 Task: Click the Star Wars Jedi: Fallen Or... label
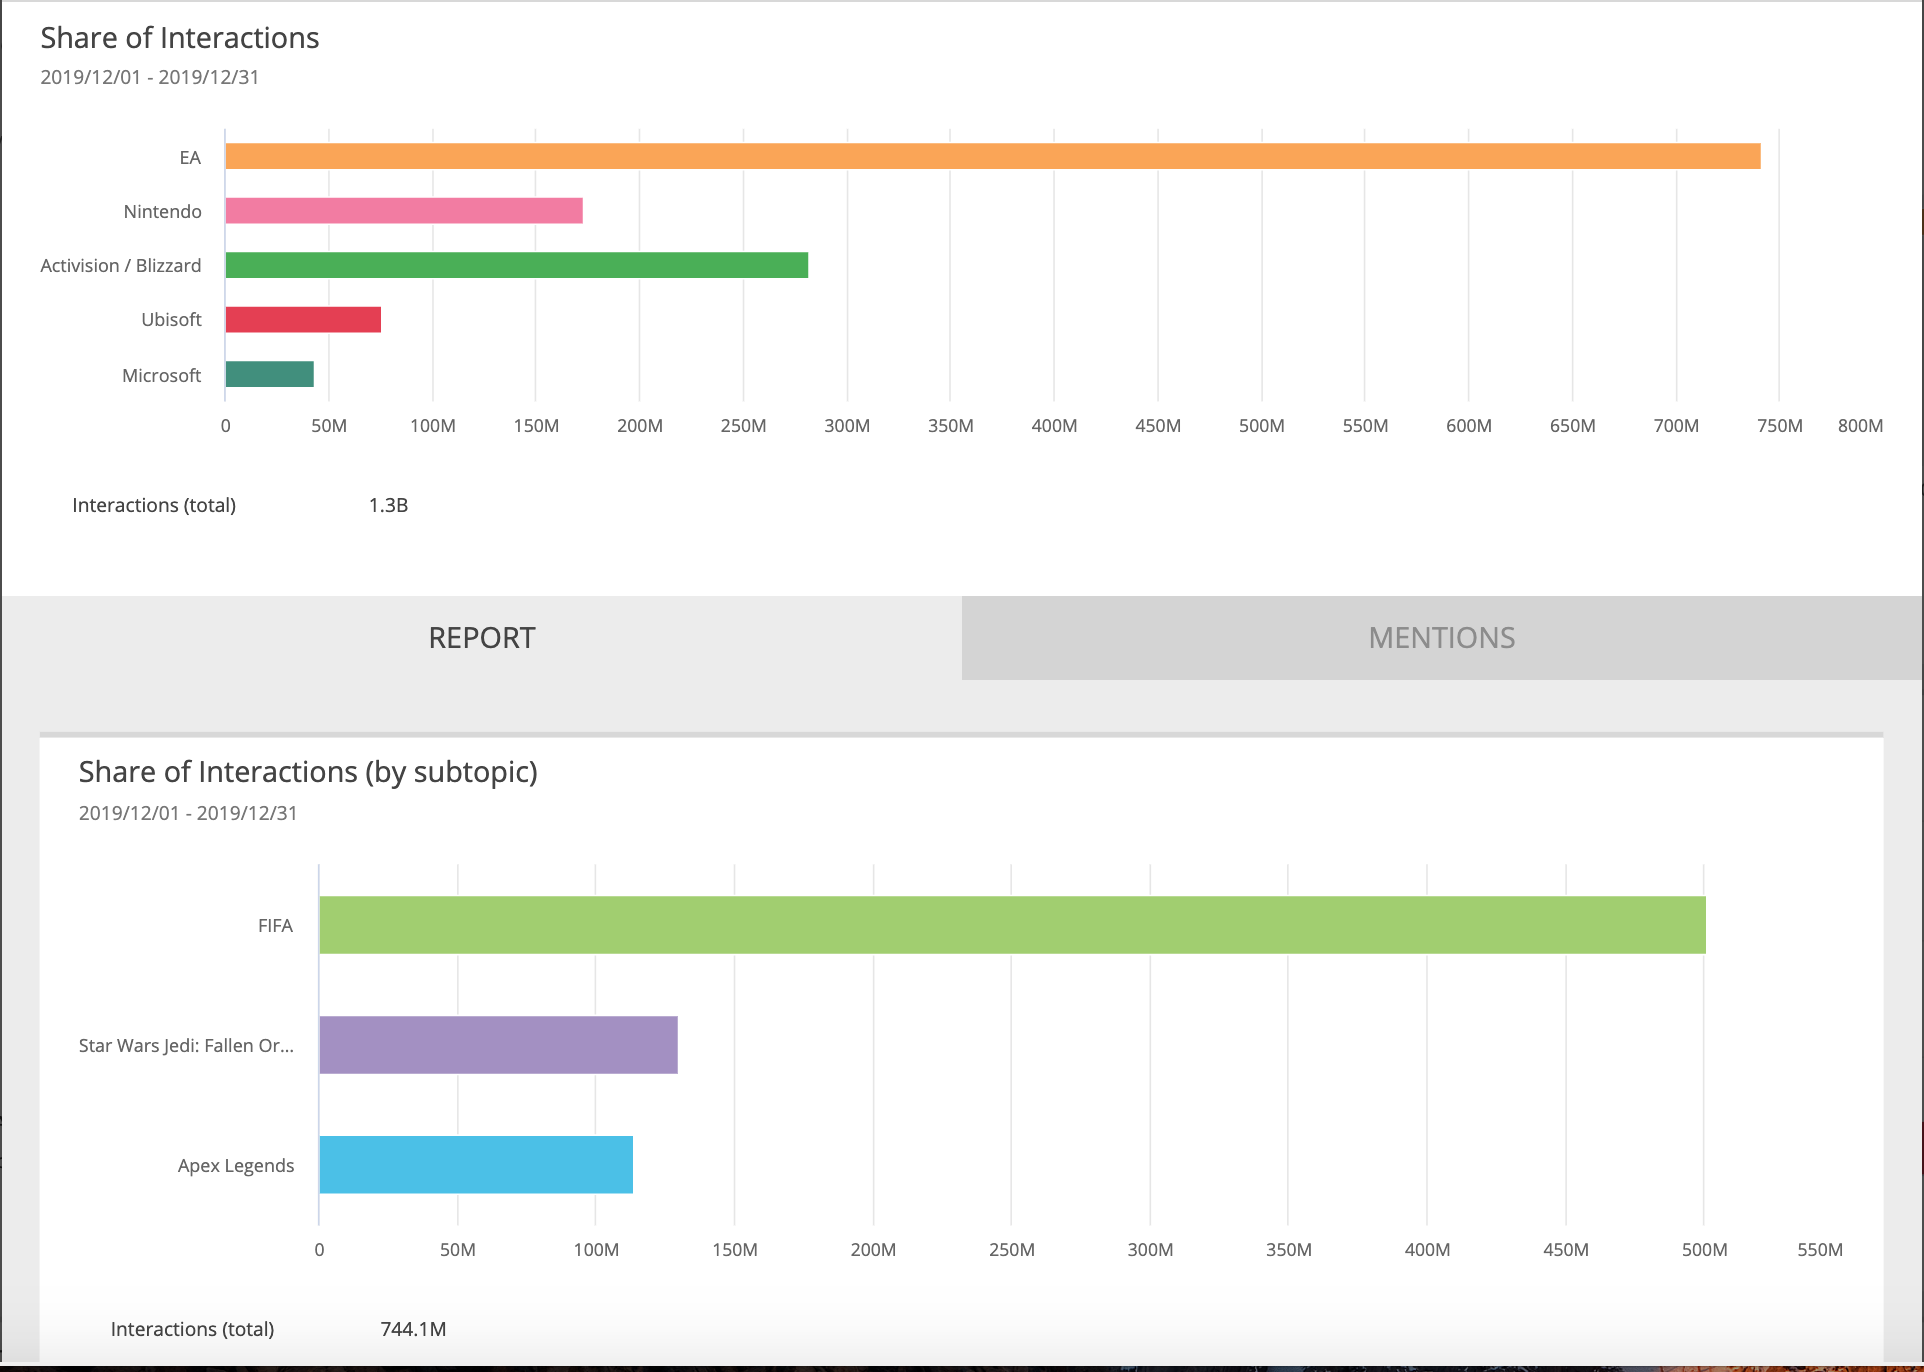(186, 1046)
